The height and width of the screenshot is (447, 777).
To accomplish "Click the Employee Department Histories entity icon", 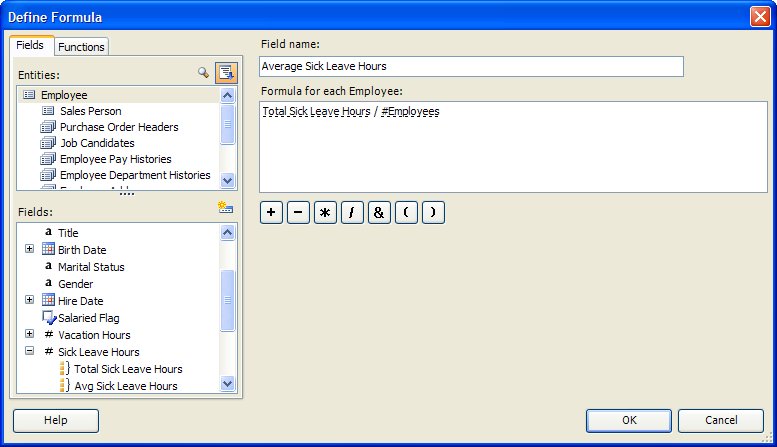I will coord(48,175).
